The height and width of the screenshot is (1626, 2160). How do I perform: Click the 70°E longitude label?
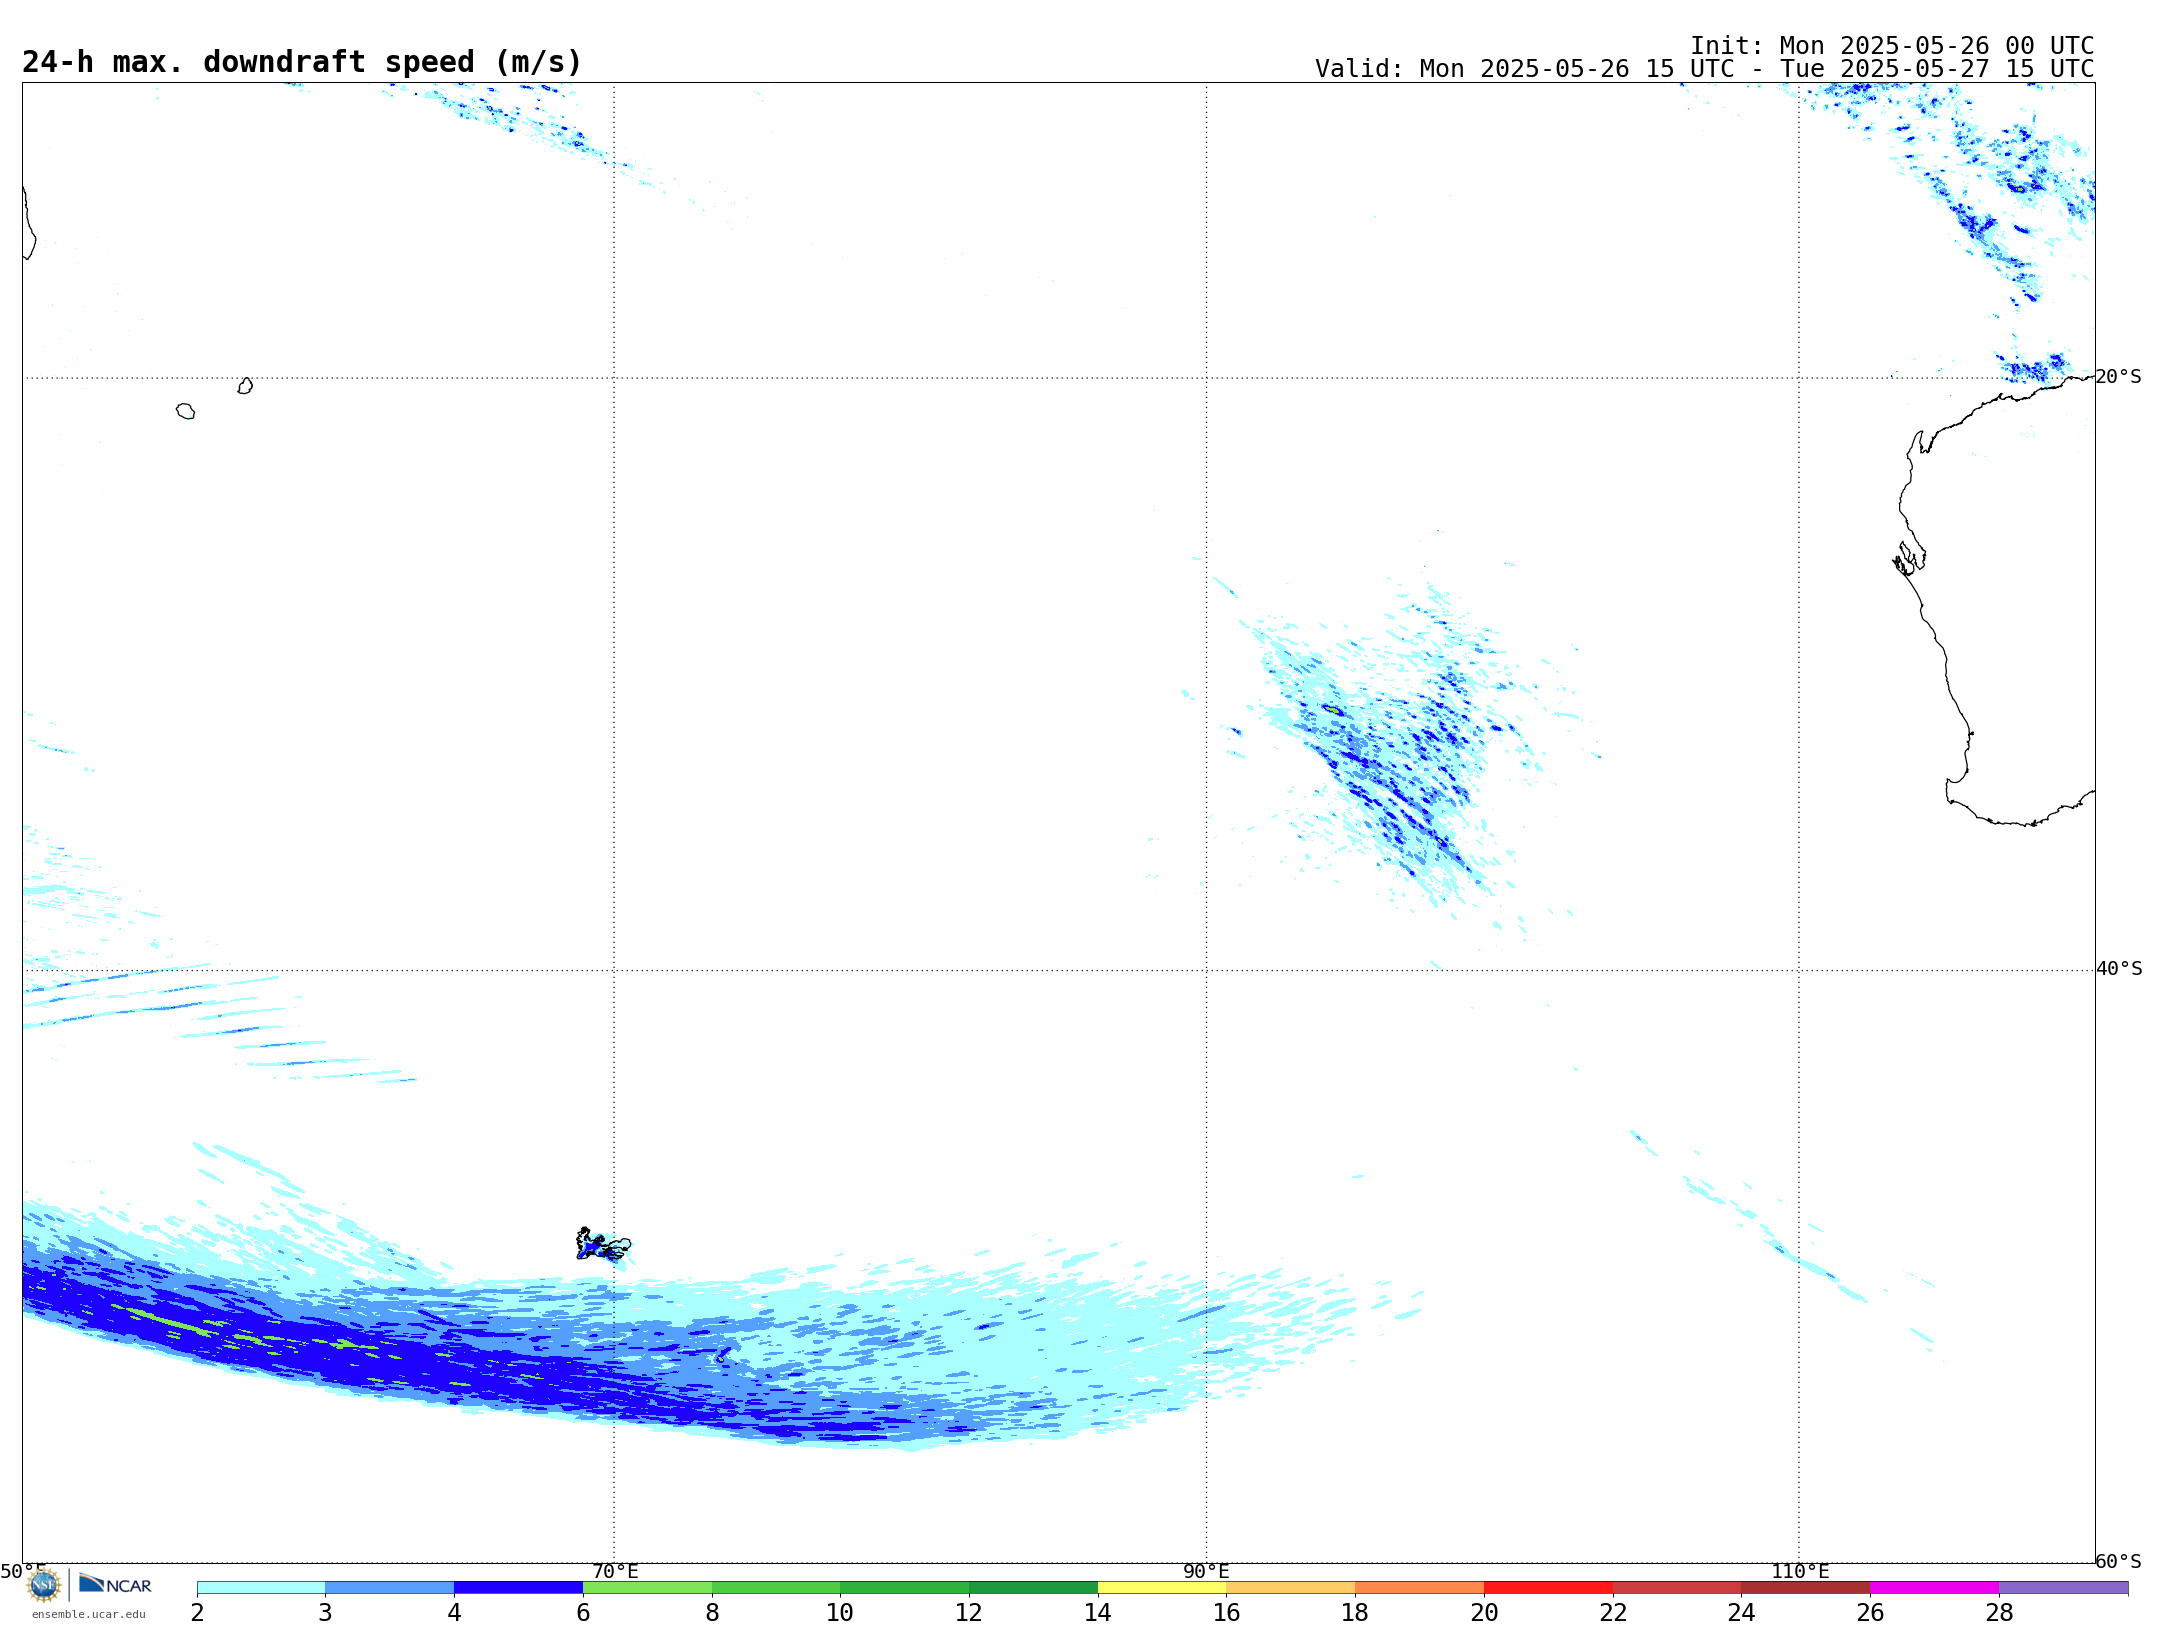point(615,1571)
